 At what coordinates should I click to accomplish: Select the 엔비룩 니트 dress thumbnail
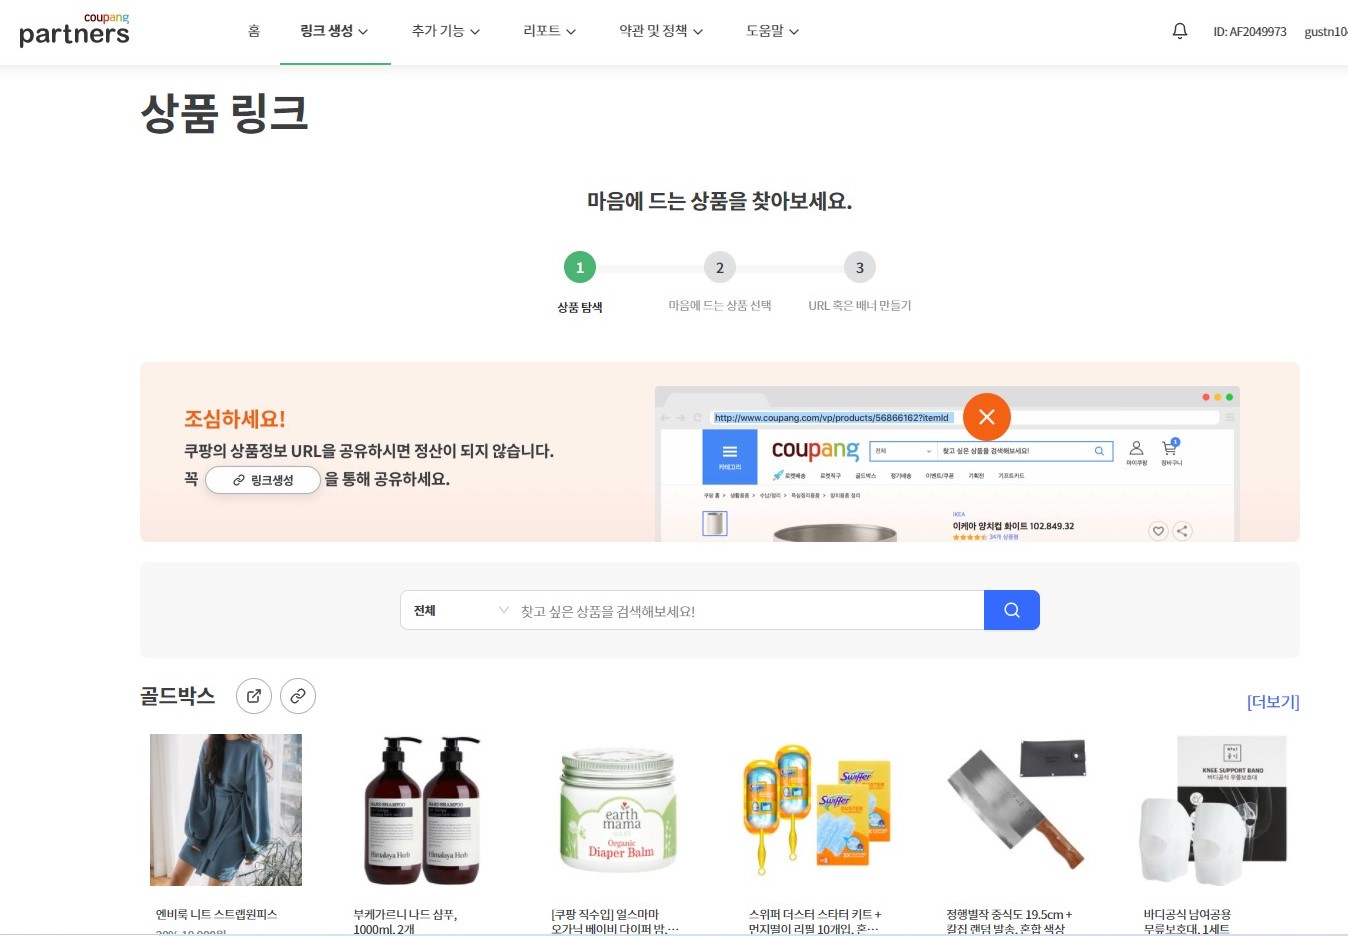click(x=226, y=810)
